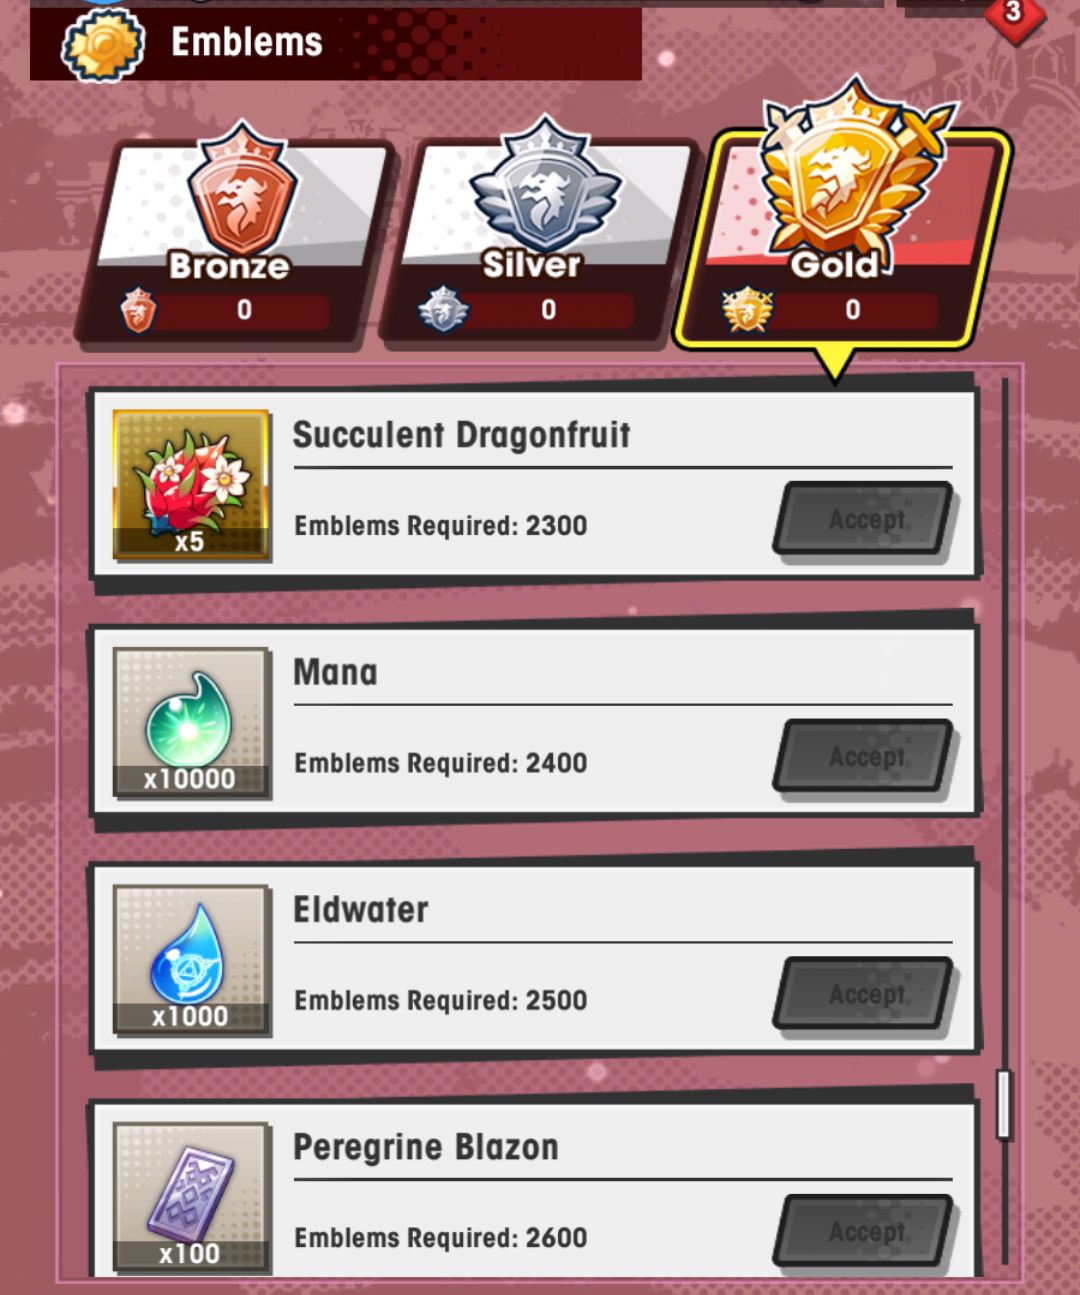The height and width of the screenshot is (1295, 1080).
Task: Click the small gold emblem counter icon
Action: [748, 310]
